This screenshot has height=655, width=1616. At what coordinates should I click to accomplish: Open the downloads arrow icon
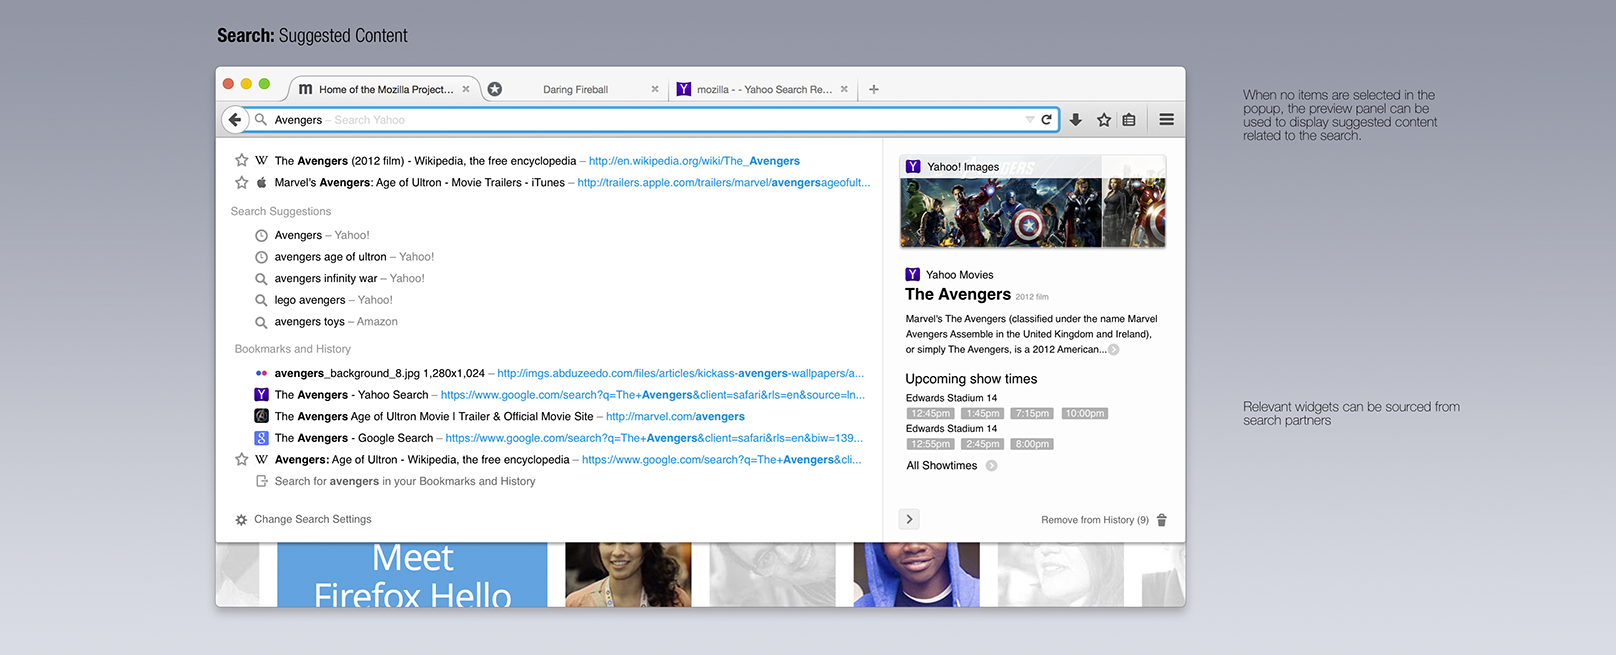[1076, 119]
